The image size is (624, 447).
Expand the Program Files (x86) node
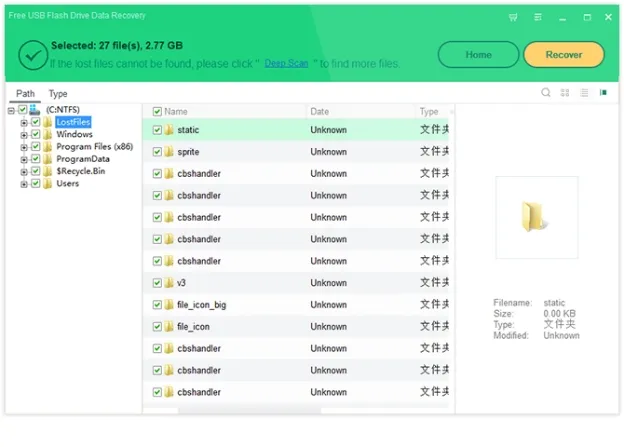click(24, 147)
